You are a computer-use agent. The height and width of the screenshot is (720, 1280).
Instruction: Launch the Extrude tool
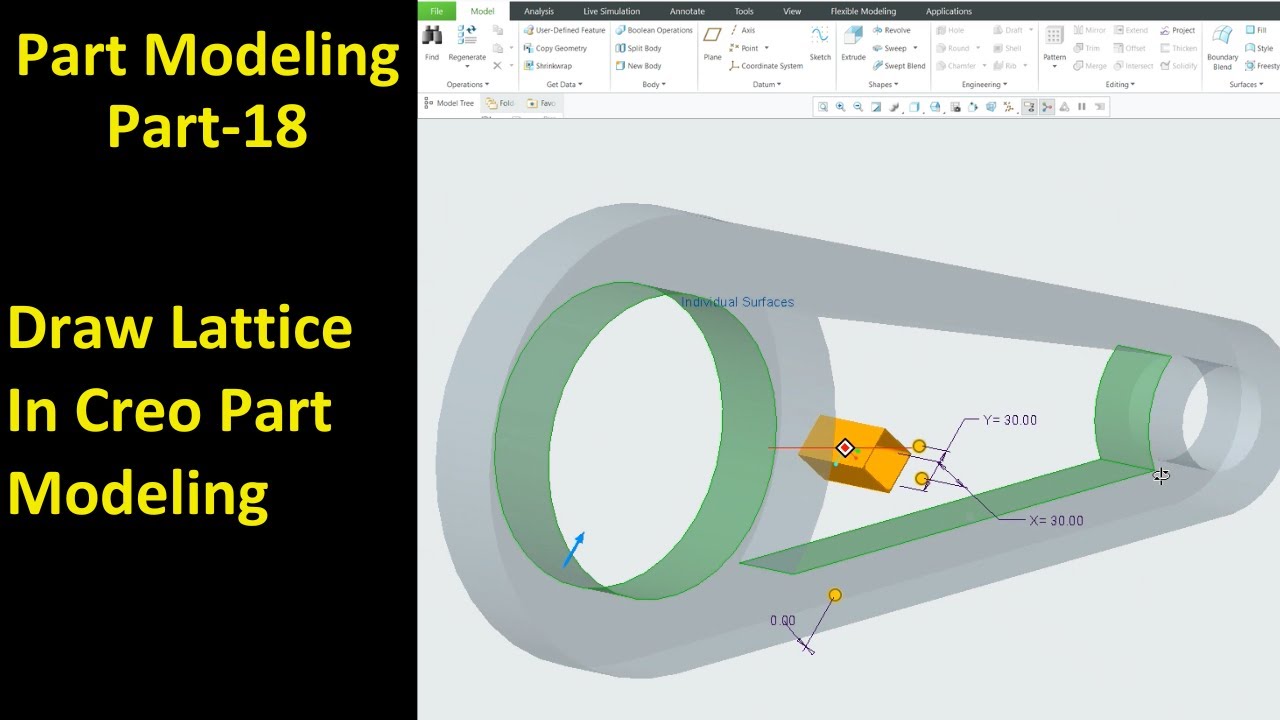click(x=853, y=42)
